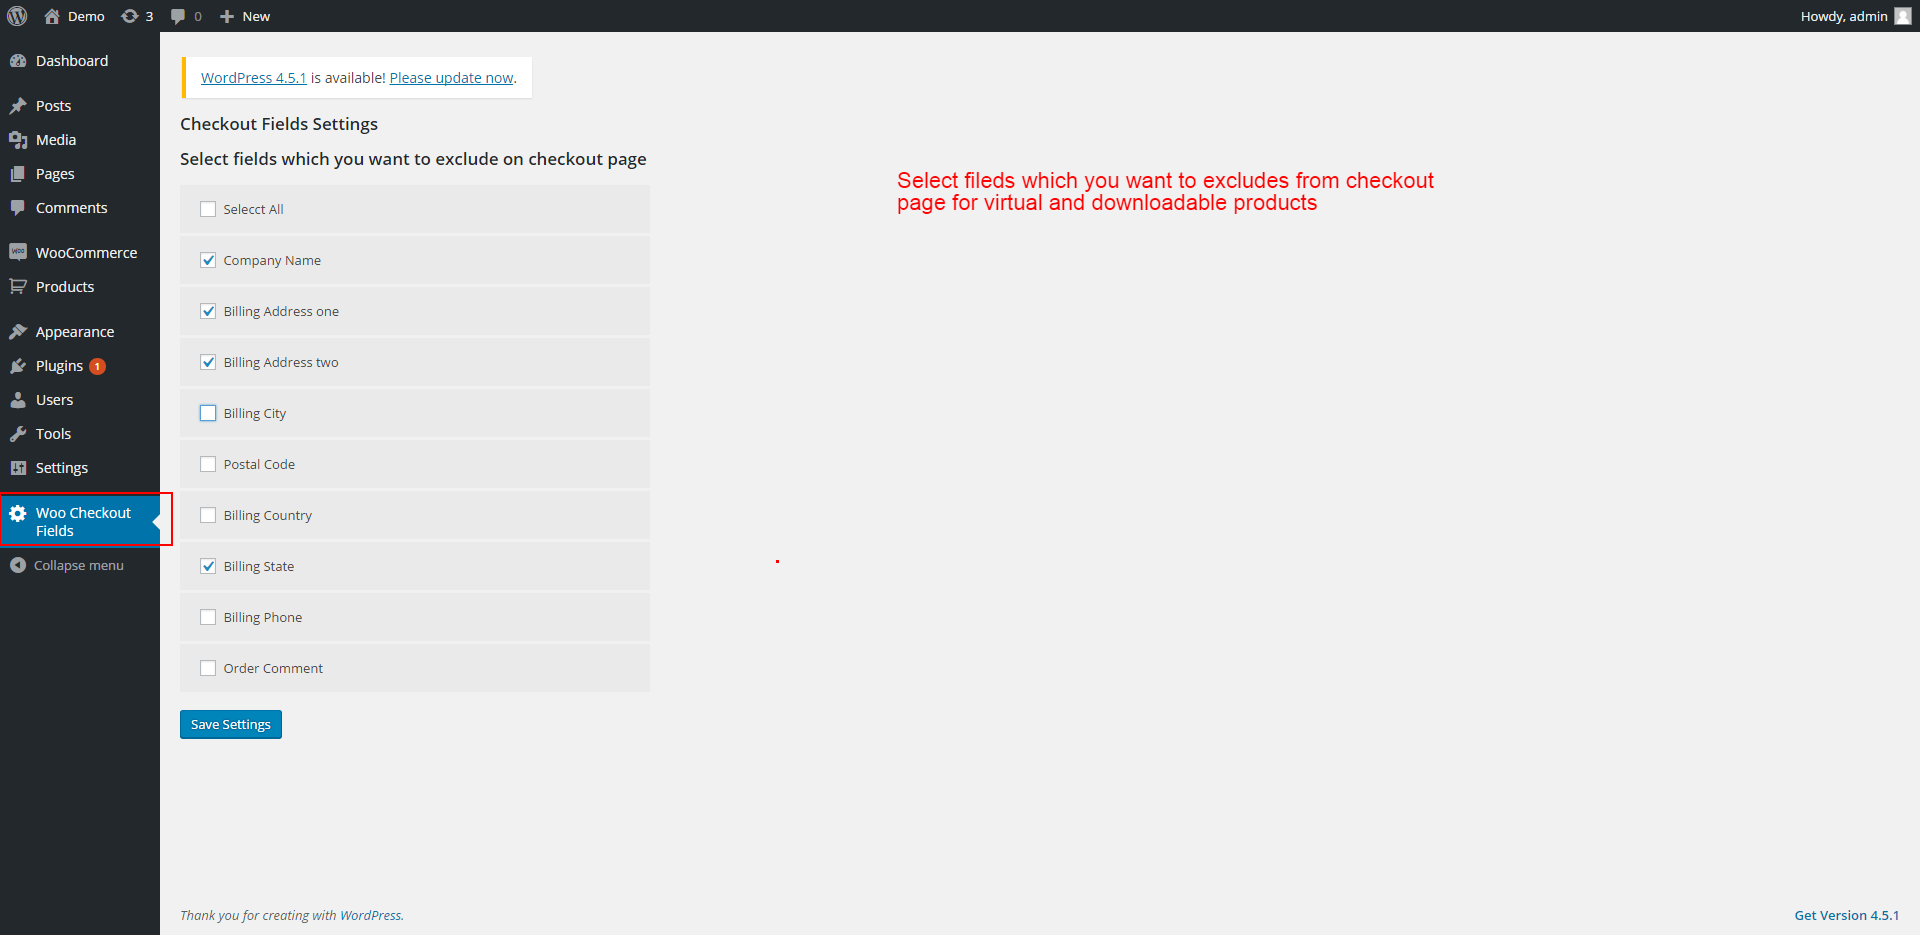Click the Postal Code label text
The height and width of the screenshot is (935, 1920).
(259, 465)
